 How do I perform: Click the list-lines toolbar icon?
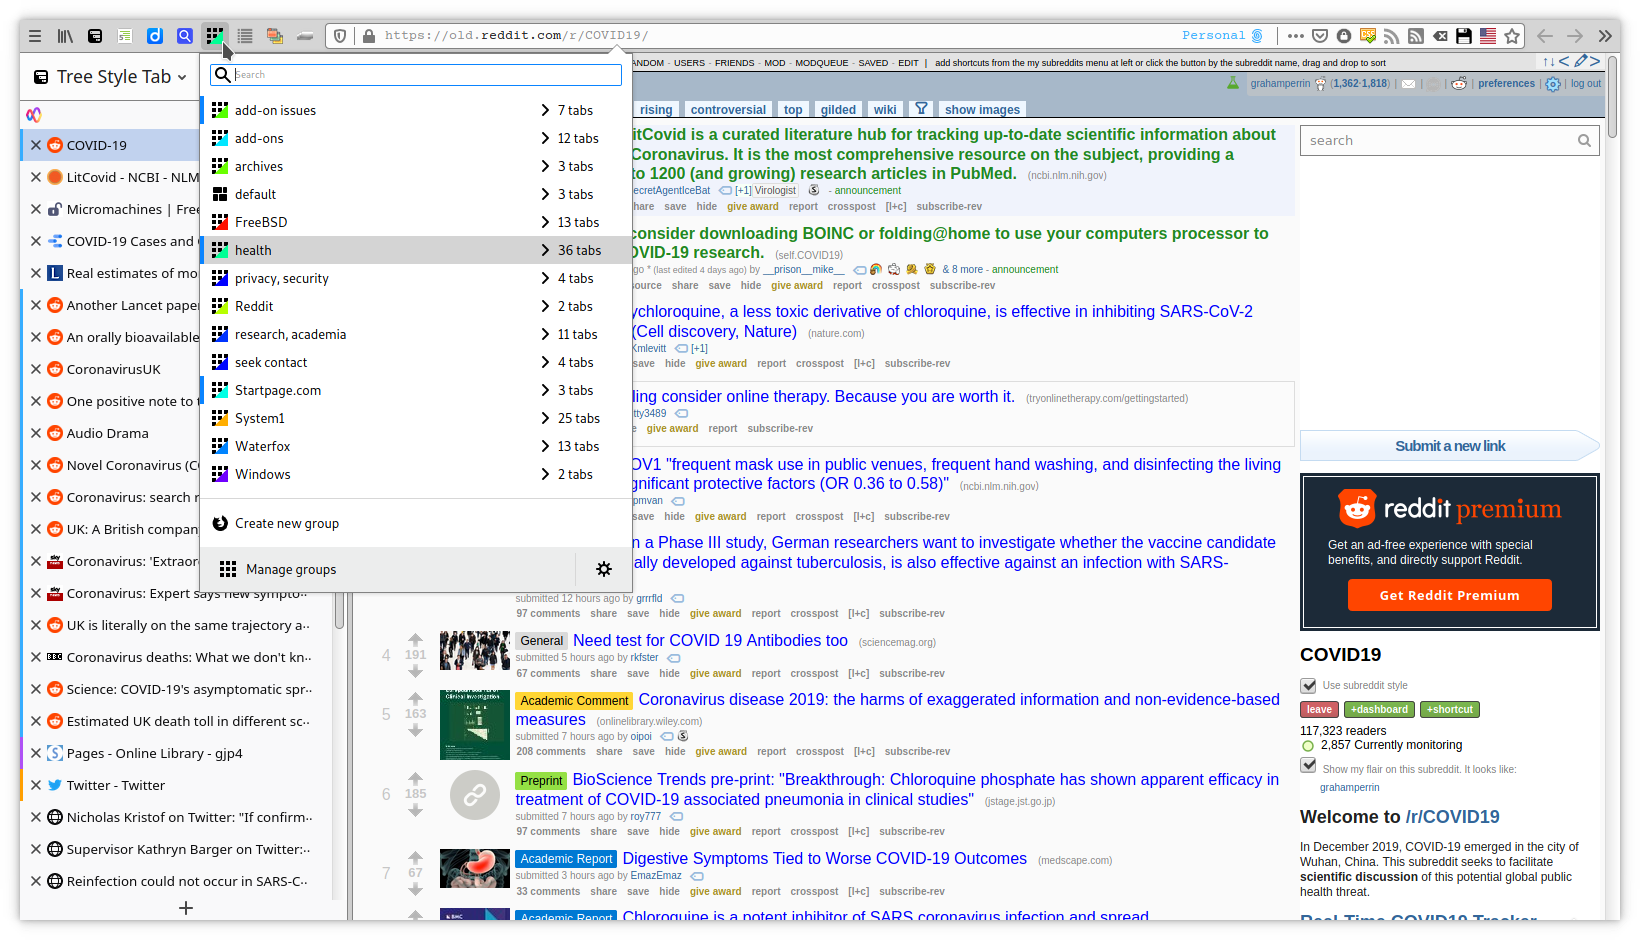click(x=245, y=36)
